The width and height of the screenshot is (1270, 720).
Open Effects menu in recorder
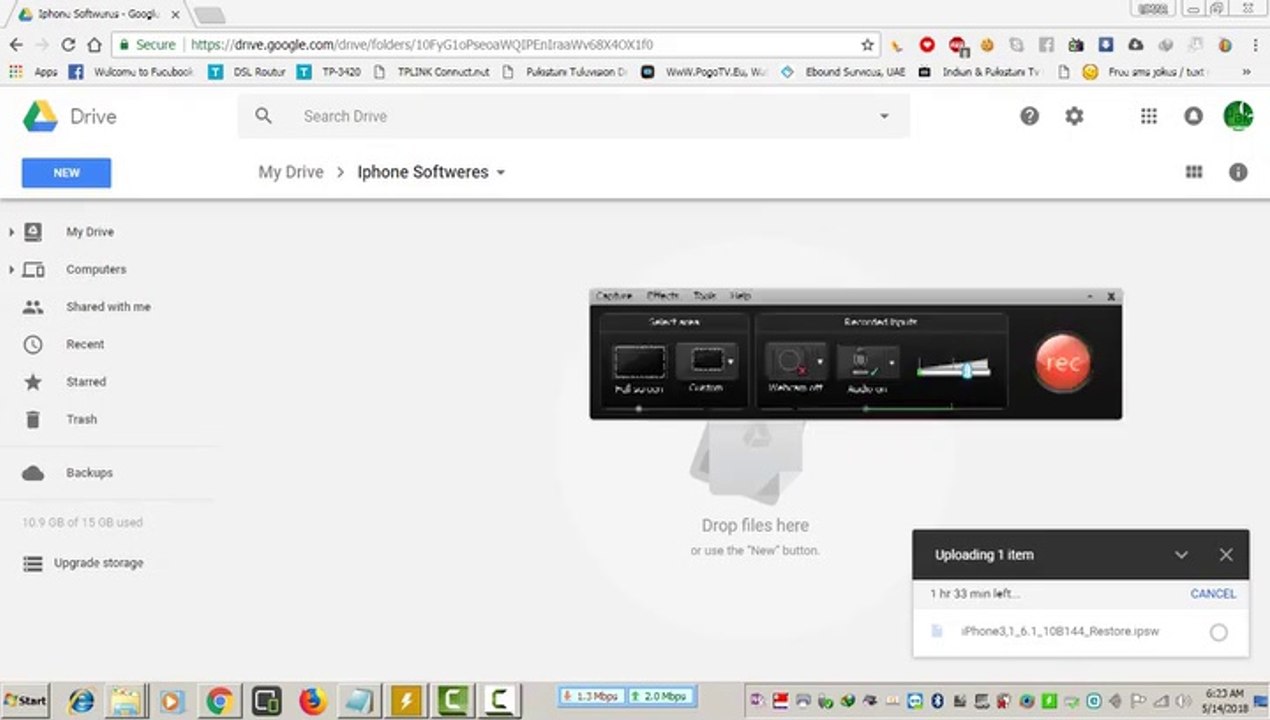pyautogui.click(x=663, y=296)
